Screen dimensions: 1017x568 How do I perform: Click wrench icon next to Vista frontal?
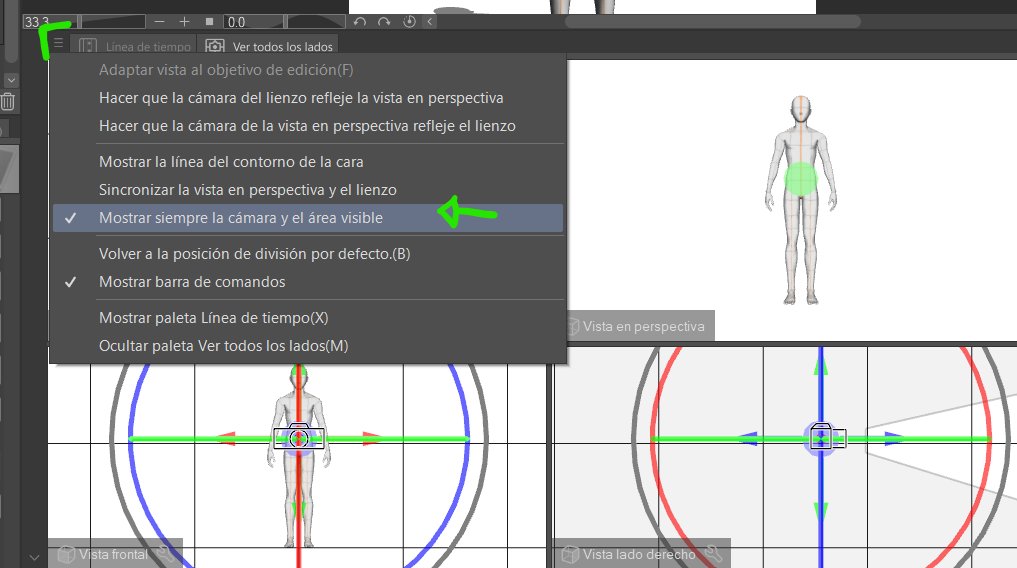click(165, 554)
